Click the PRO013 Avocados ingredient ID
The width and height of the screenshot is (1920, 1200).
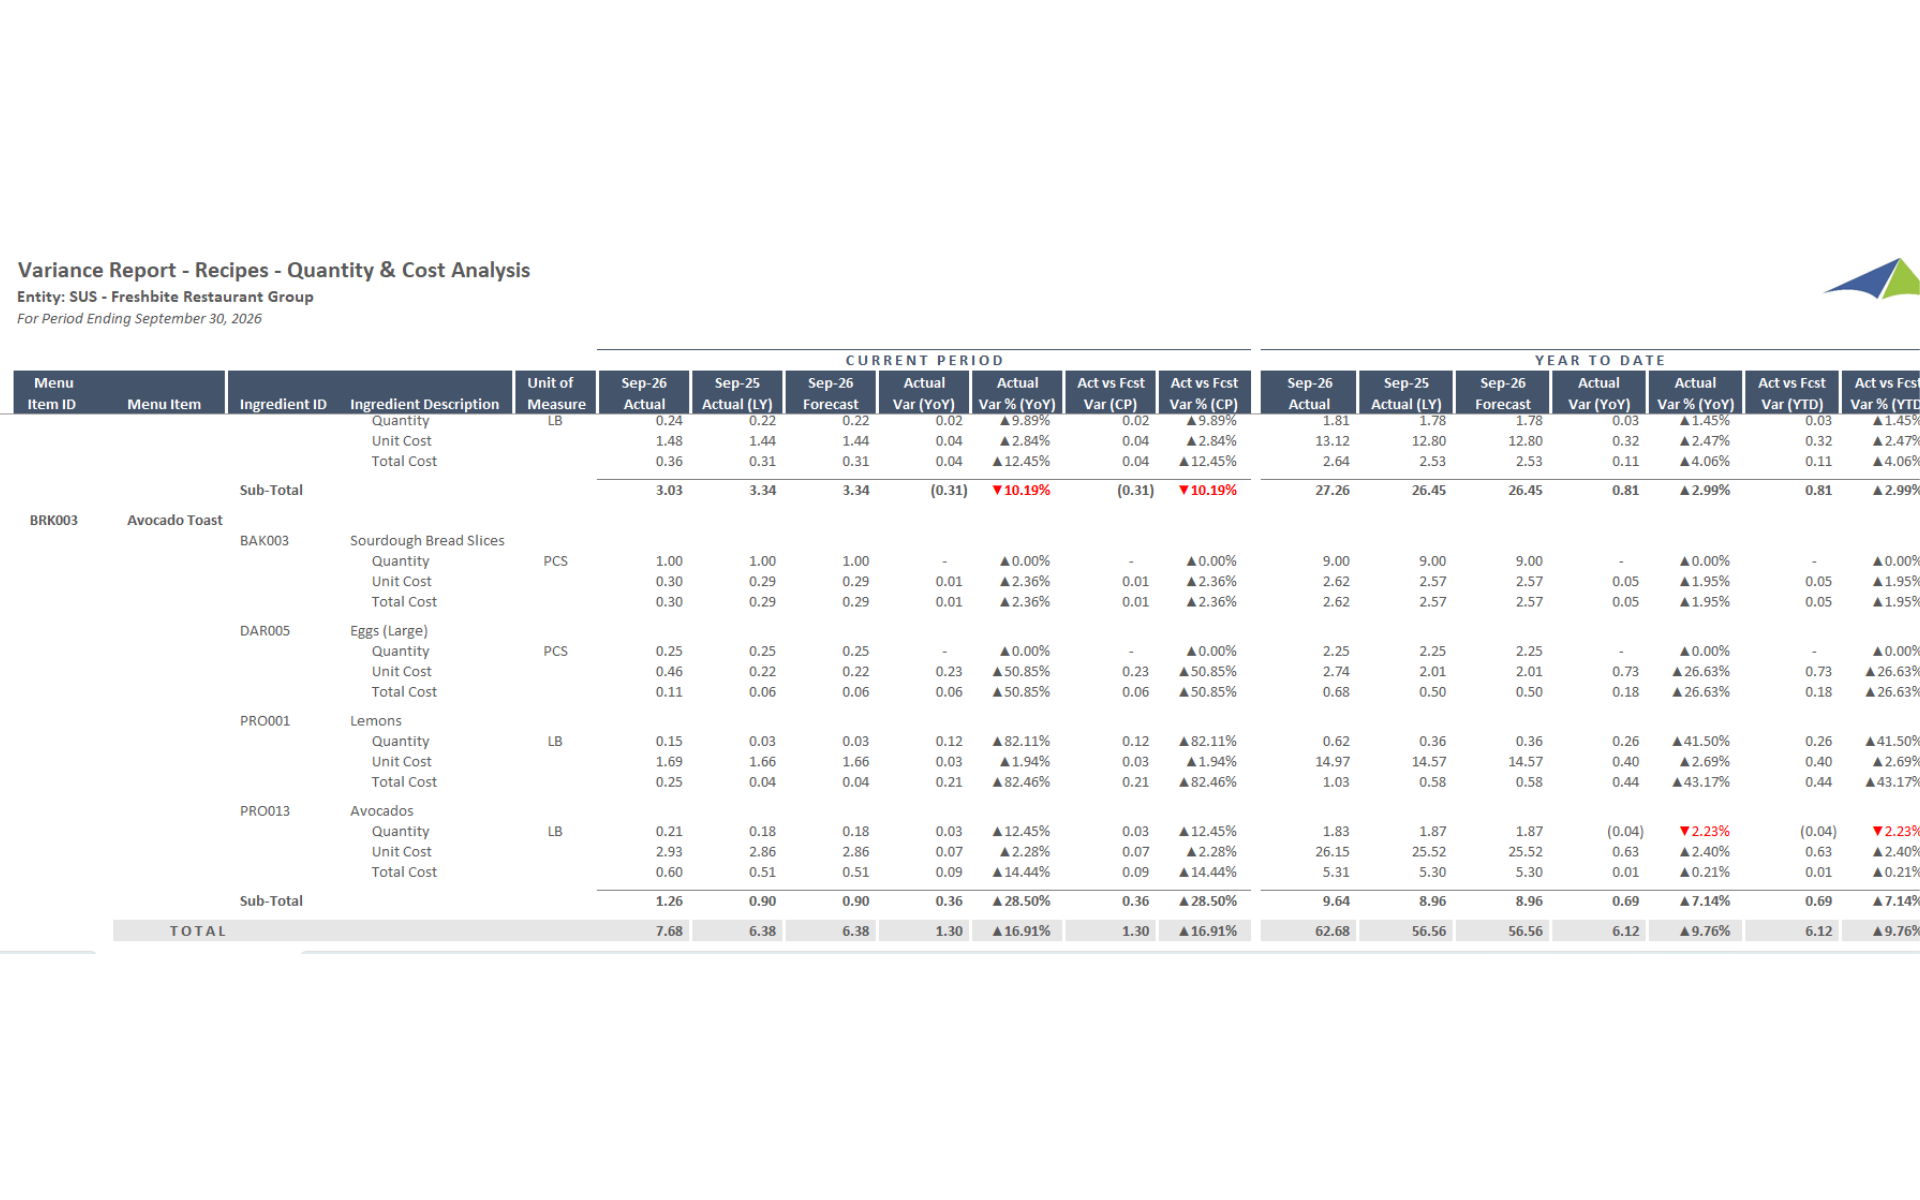coord(265,811)
